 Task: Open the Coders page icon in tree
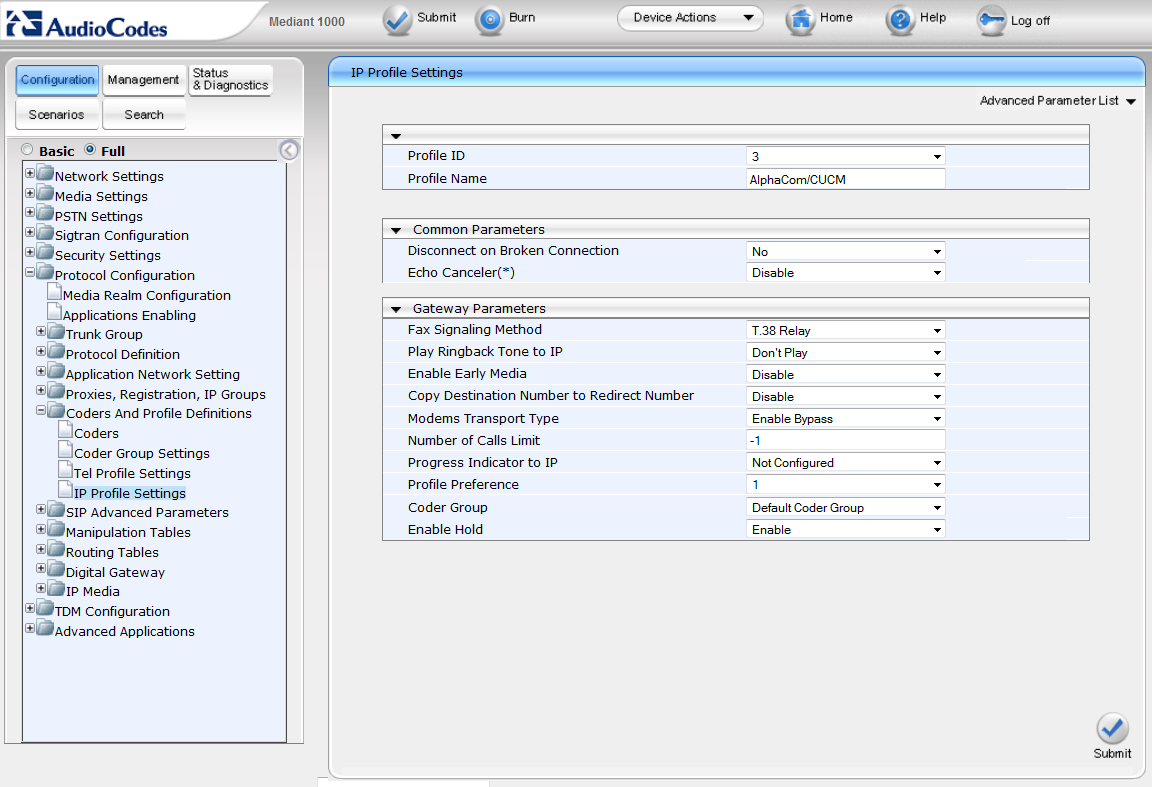[65, 433]
